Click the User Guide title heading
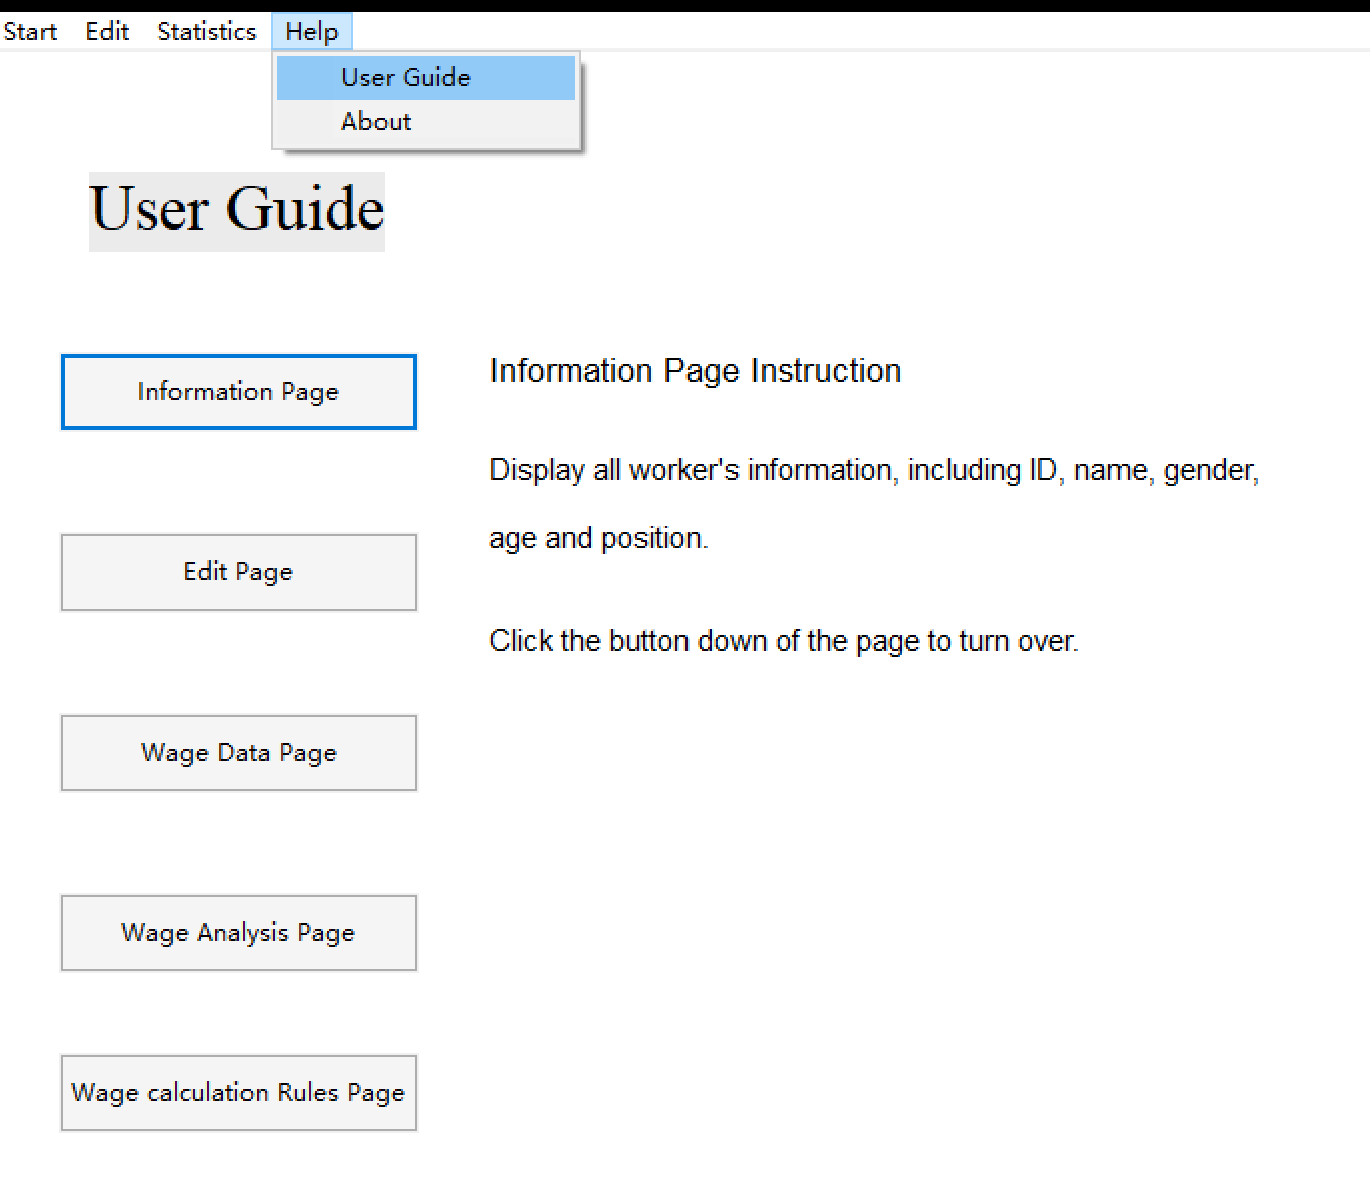 pos(236,210)
